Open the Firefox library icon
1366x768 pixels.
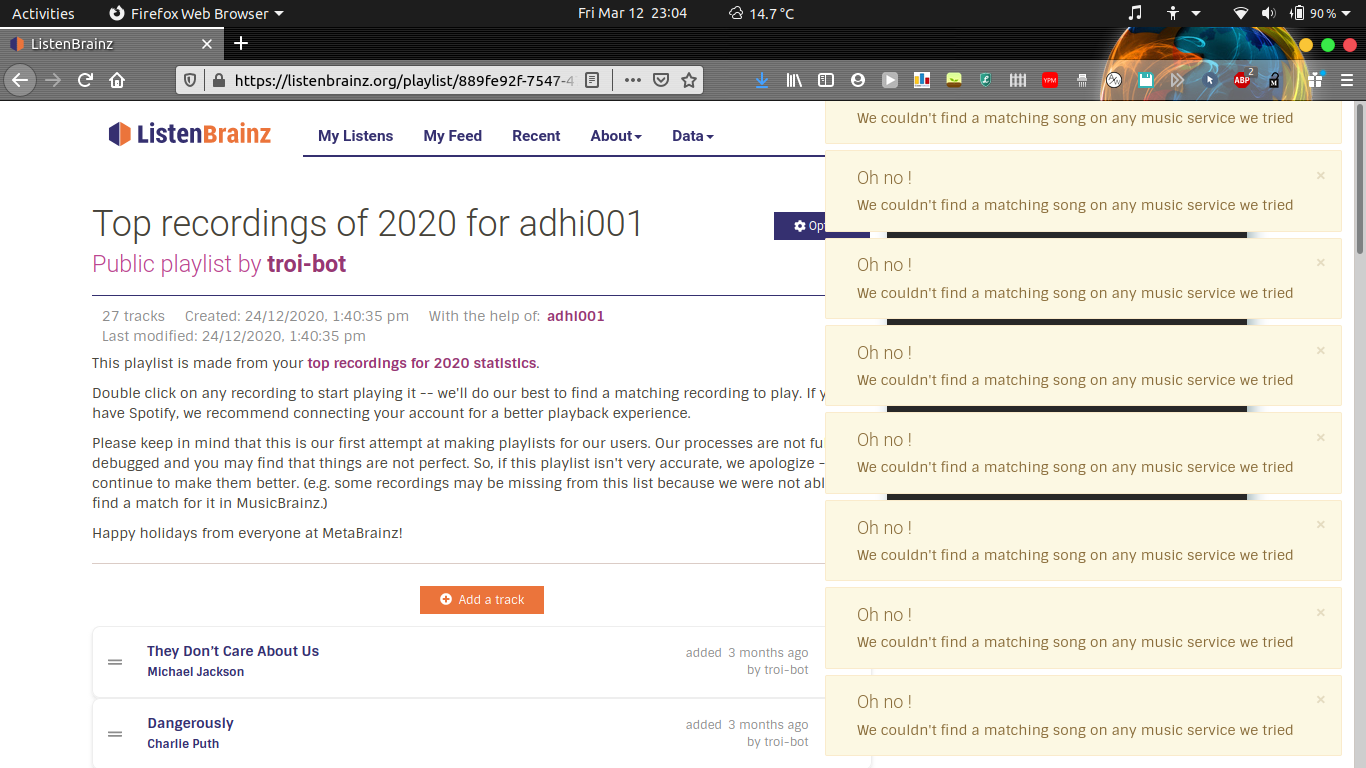[x=794, y=80]
